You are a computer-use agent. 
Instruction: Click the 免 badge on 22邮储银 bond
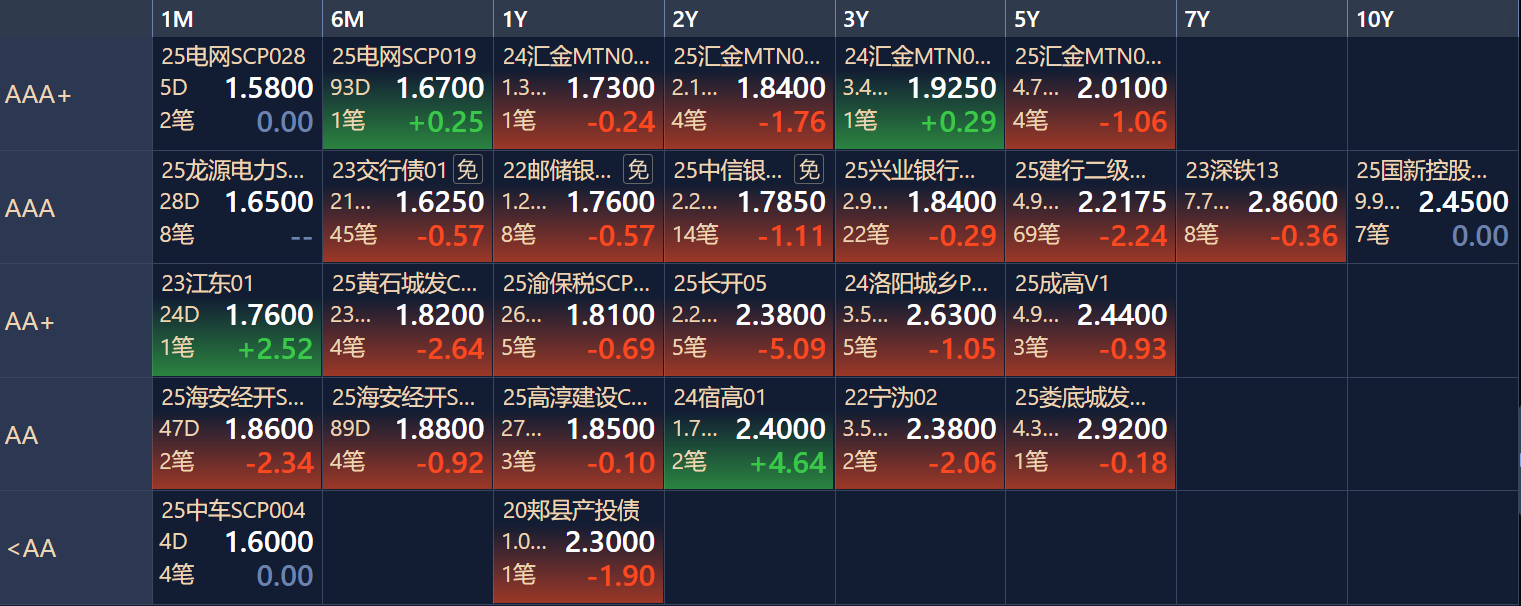pos(638,170)
